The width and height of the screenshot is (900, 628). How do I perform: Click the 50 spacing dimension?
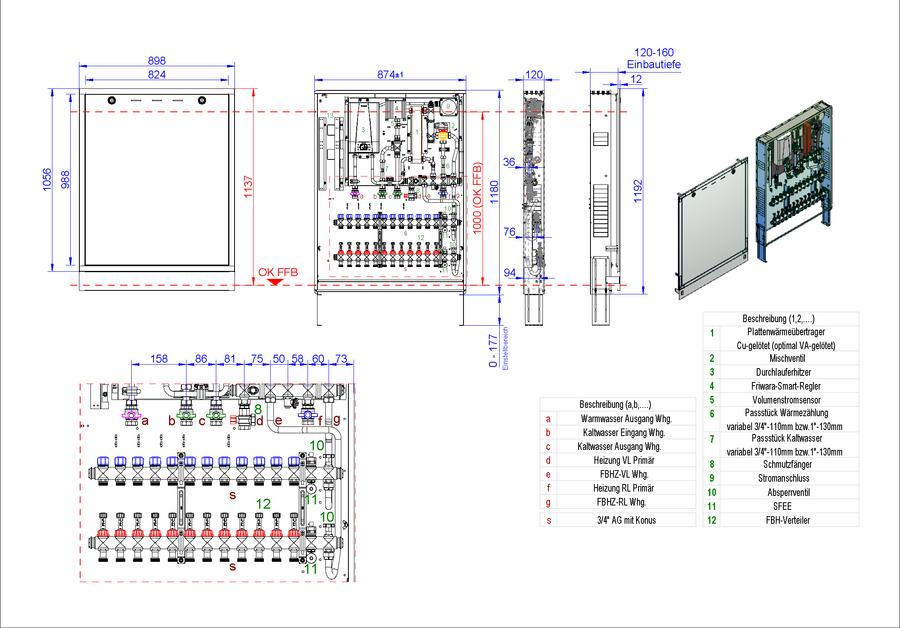279,359
